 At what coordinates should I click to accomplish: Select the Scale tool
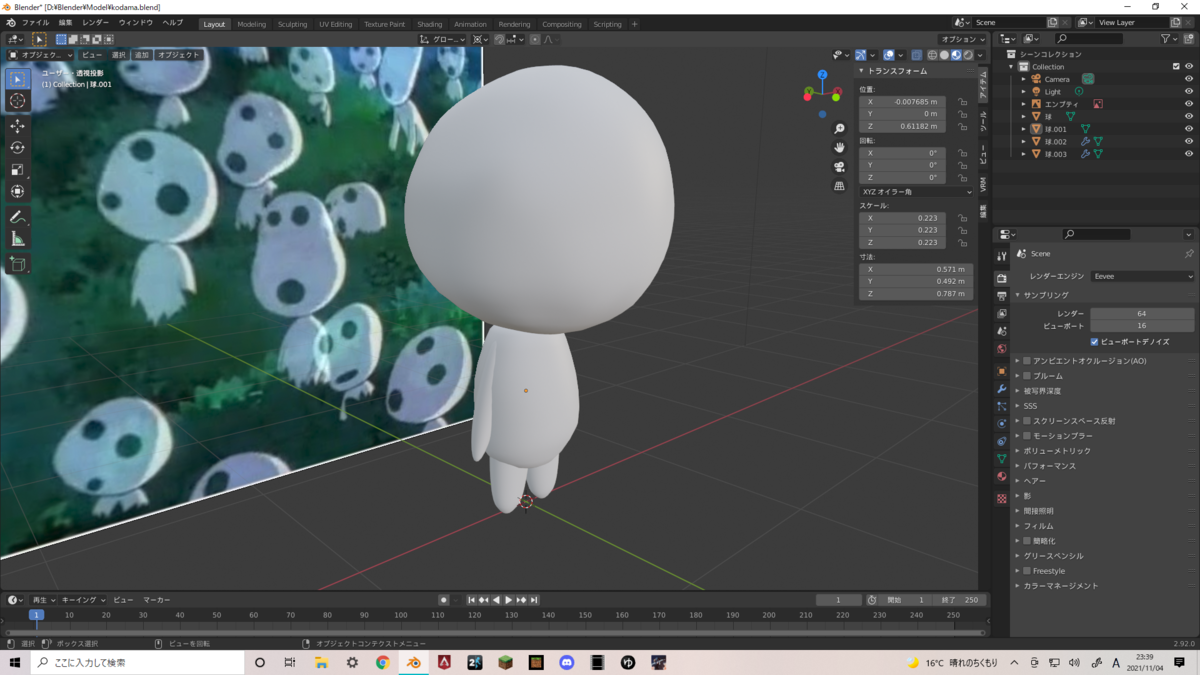point(17,170)
